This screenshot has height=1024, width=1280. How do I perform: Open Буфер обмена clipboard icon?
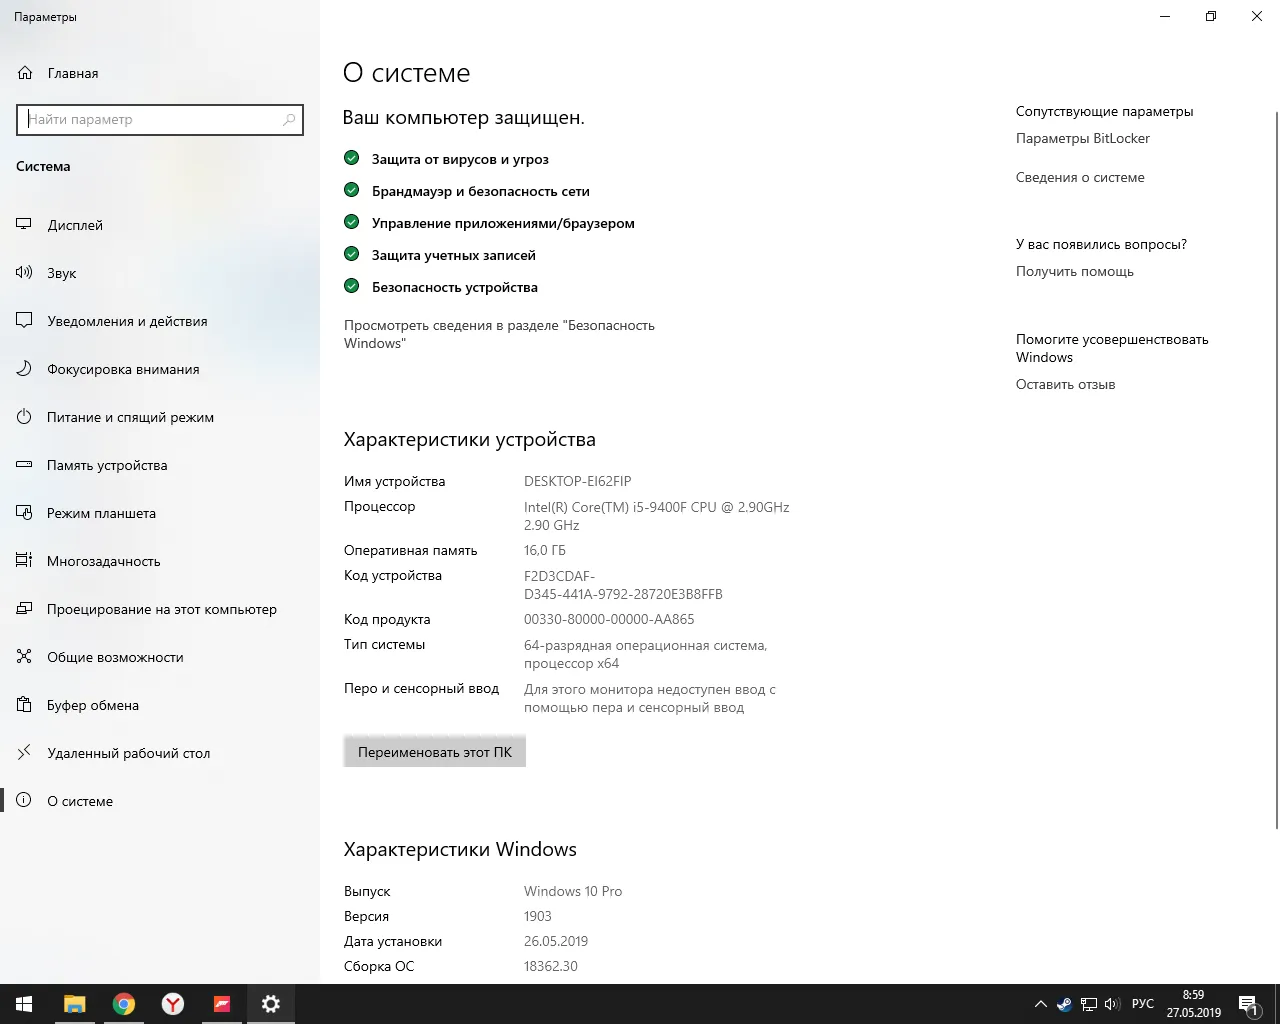point(25,705)
